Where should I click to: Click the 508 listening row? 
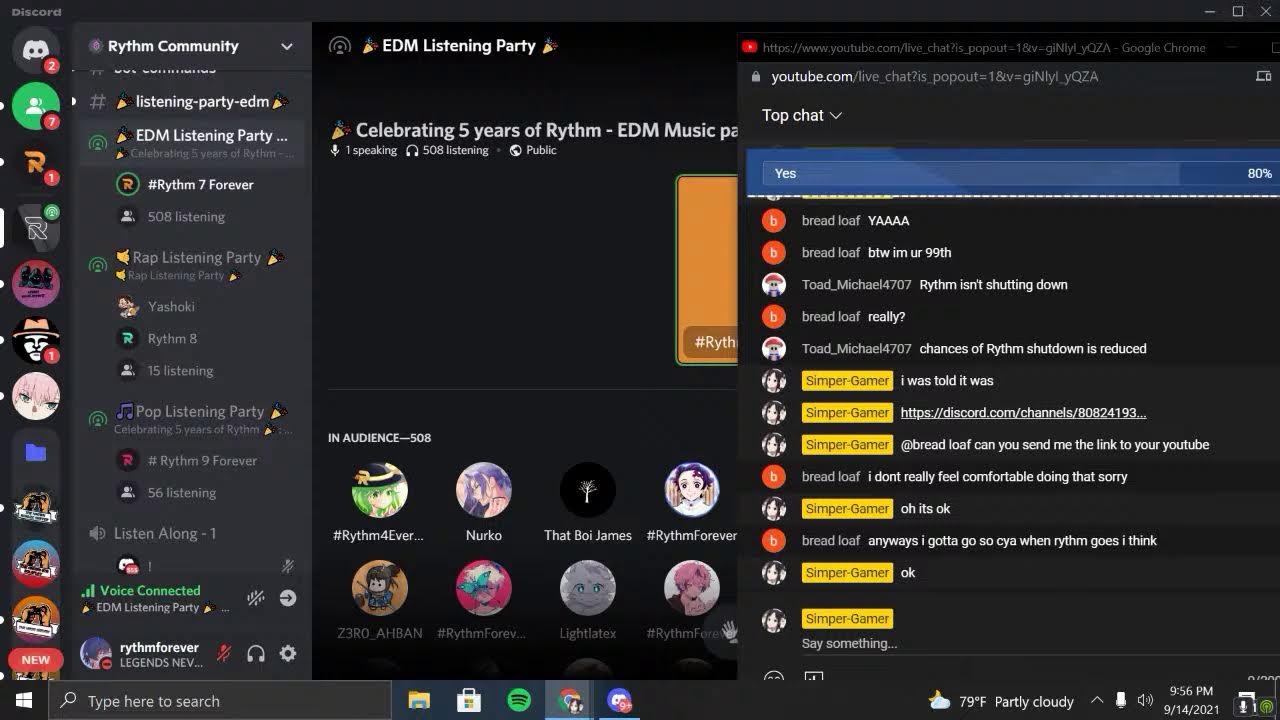tap(186, 216)
